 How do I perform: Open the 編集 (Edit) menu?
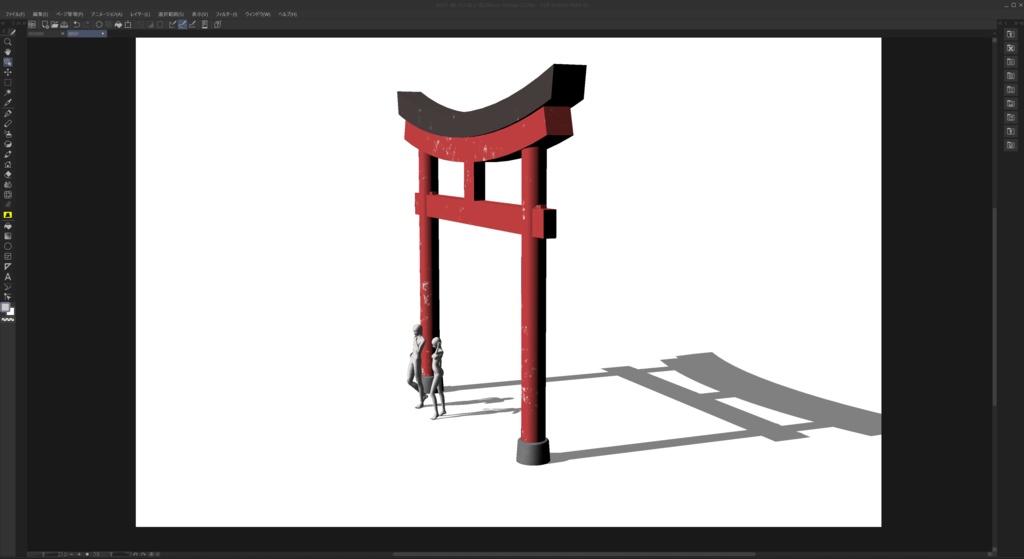40,14
